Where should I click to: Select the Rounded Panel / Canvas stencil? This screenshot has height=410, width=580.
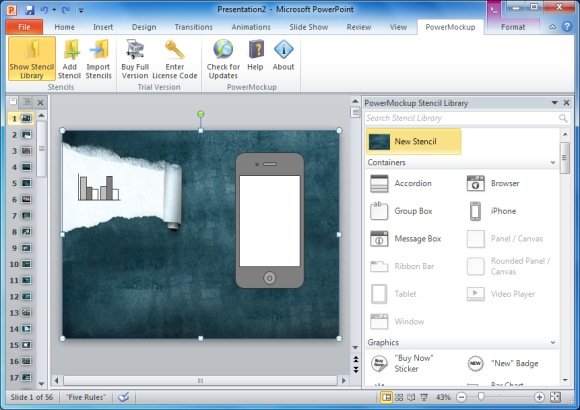click(509, 266)
